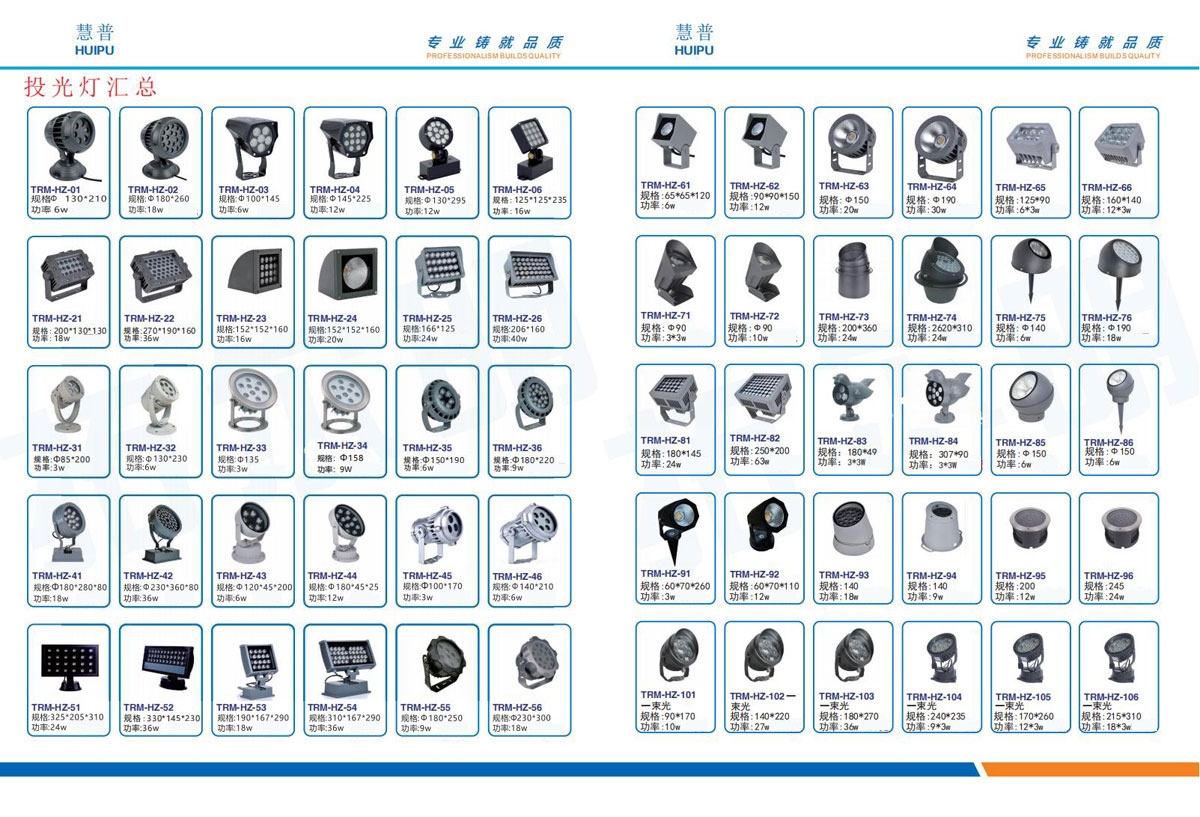This screenshot has width=1200, height=817.
Task: Select the TRM-HZ-81 square floodlight card
Action: pos(676,418)
